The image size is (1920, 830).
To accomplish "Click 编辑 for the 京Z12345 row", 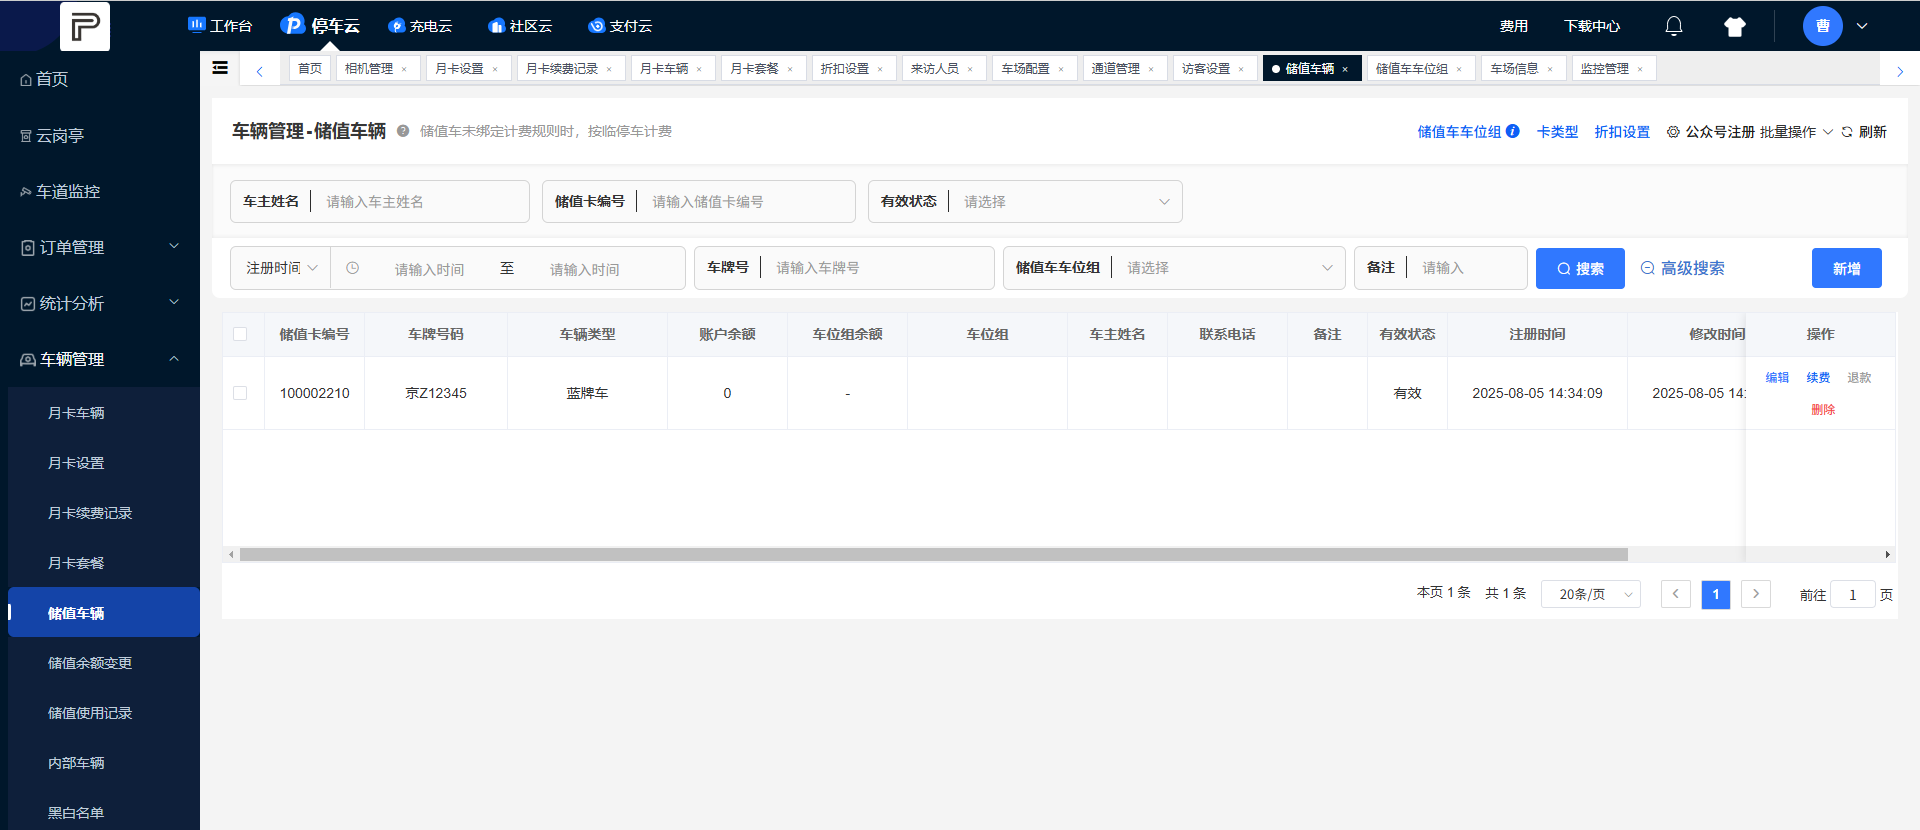I will tap(1777, 377).
